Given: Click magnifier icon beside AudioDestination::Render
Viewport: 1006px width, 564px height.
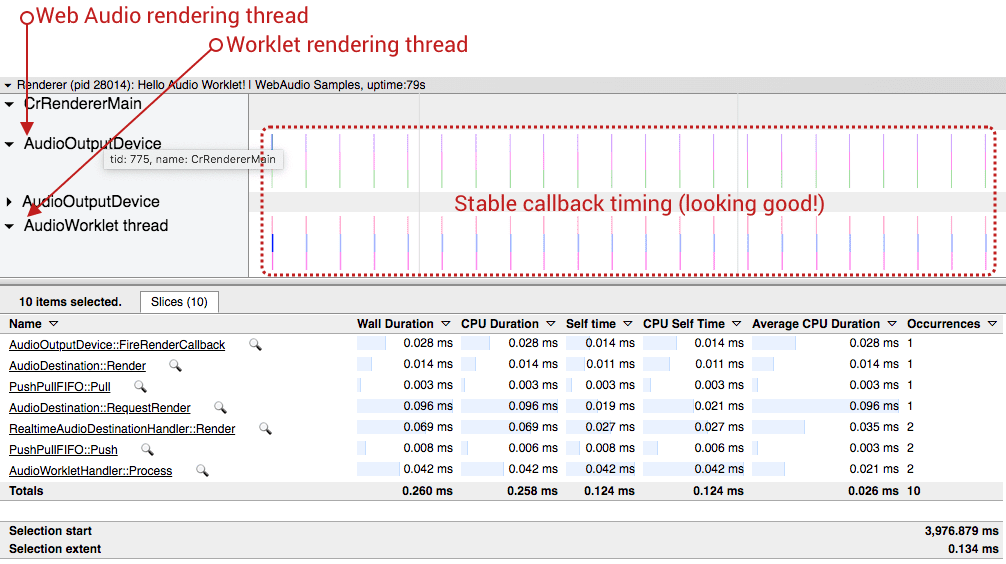Looking at the screenshot, I should coord(175,365).
